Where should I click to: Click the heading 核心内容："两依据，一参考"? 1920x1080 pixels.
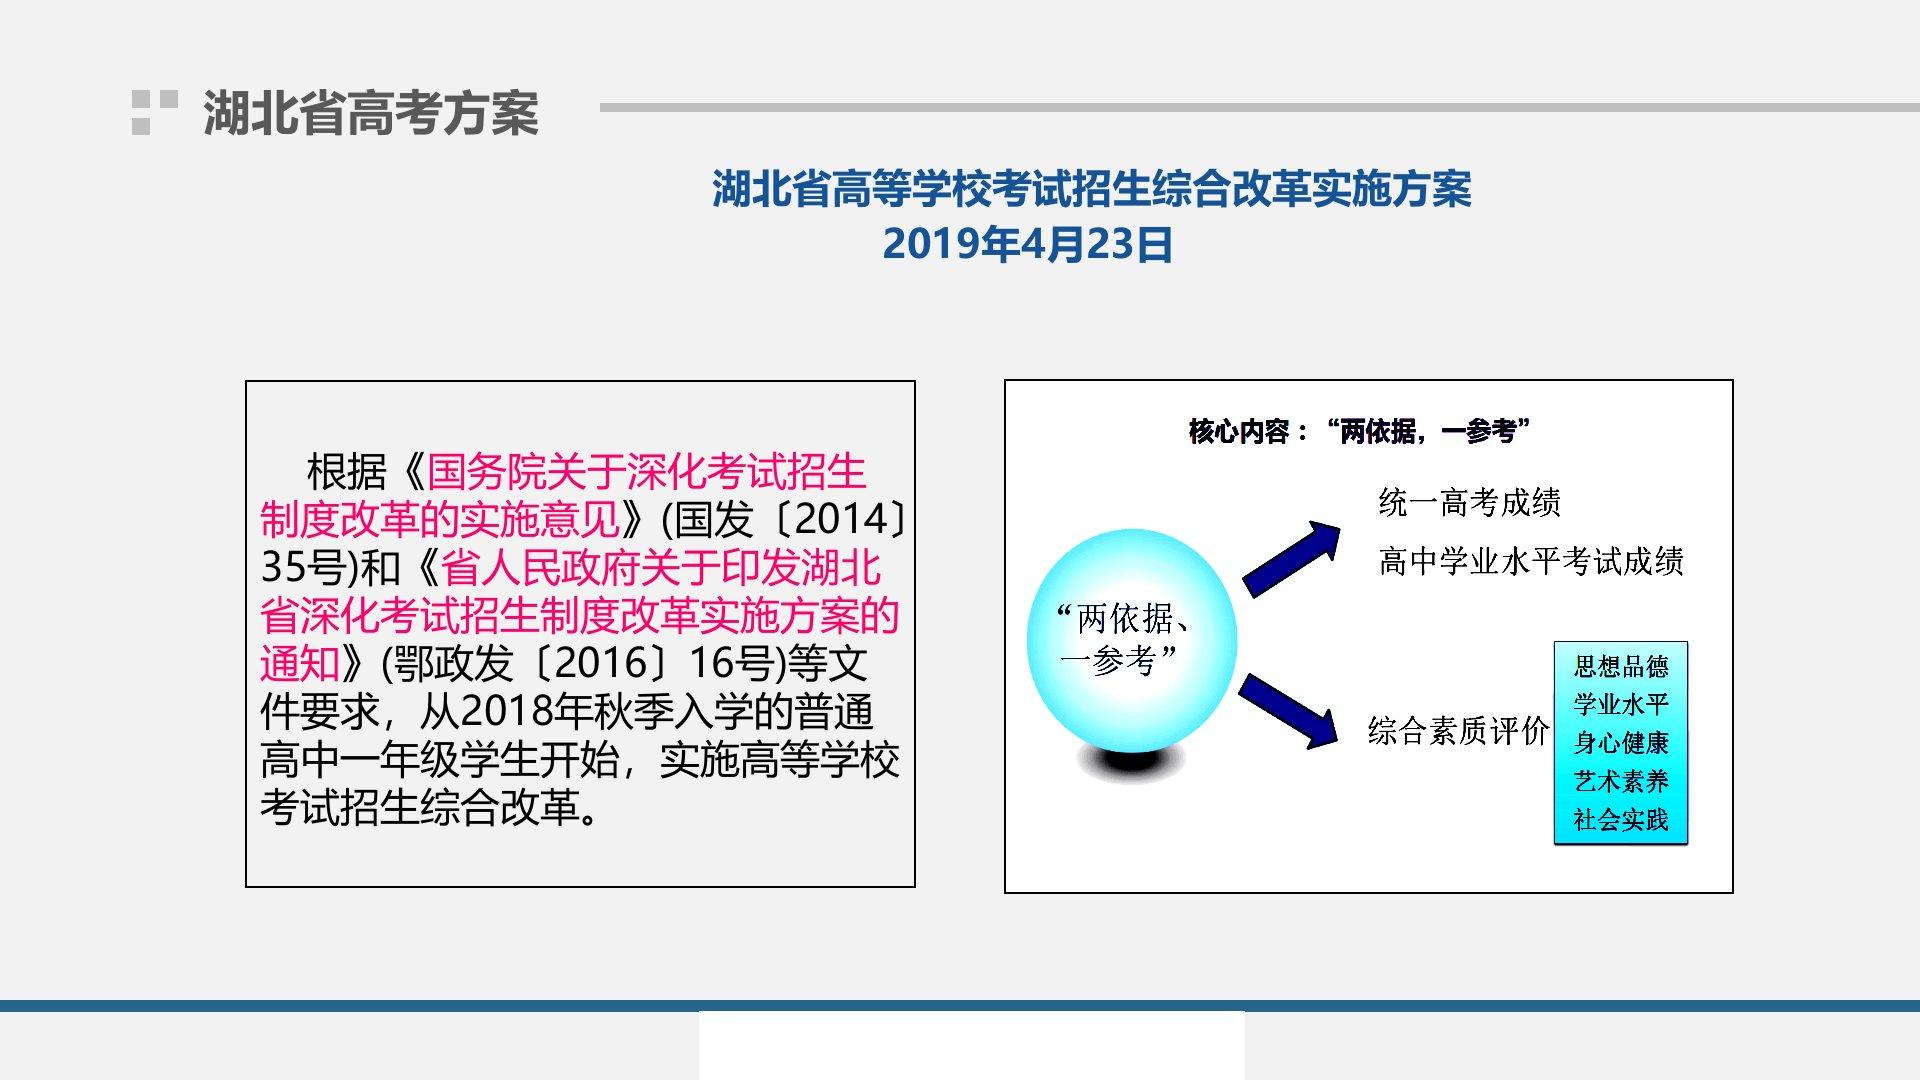1359,431
